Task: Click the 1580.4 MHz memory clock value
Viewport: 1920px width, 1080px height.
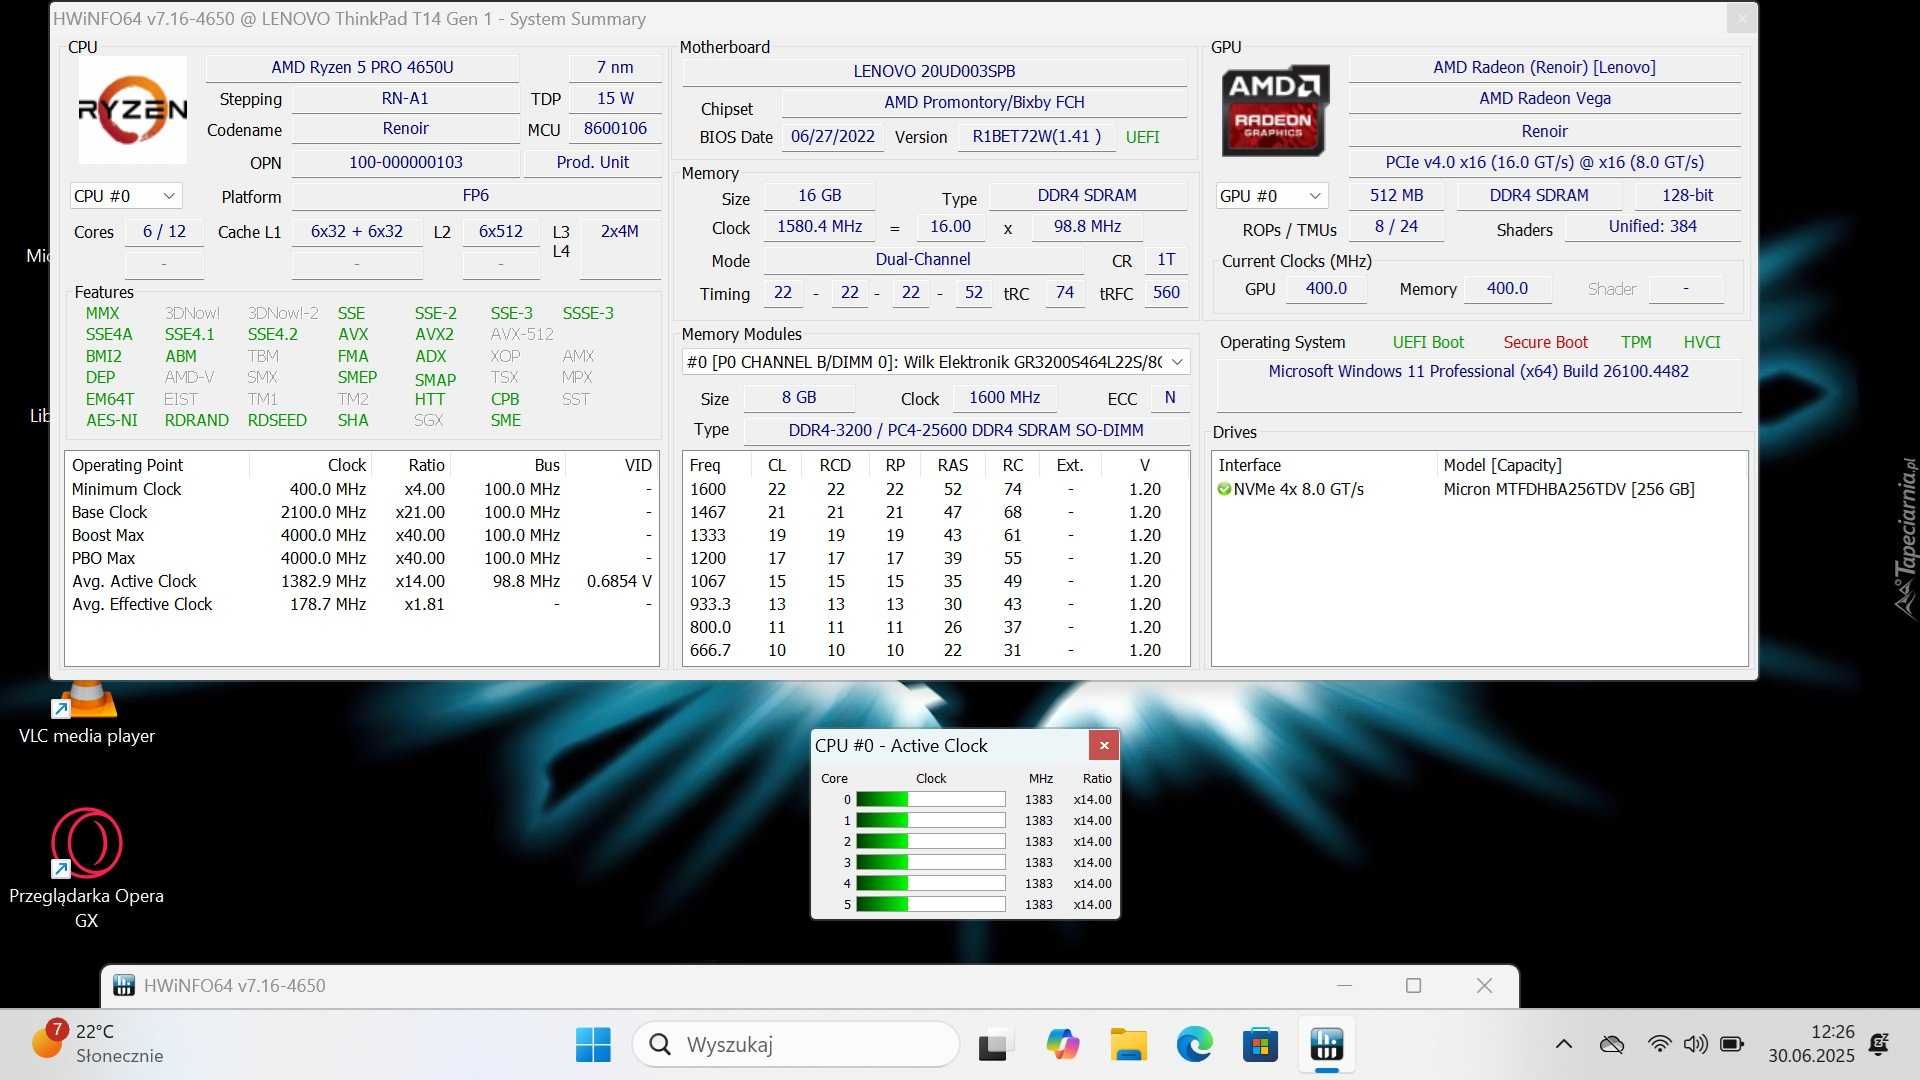Action: (819, 226)
